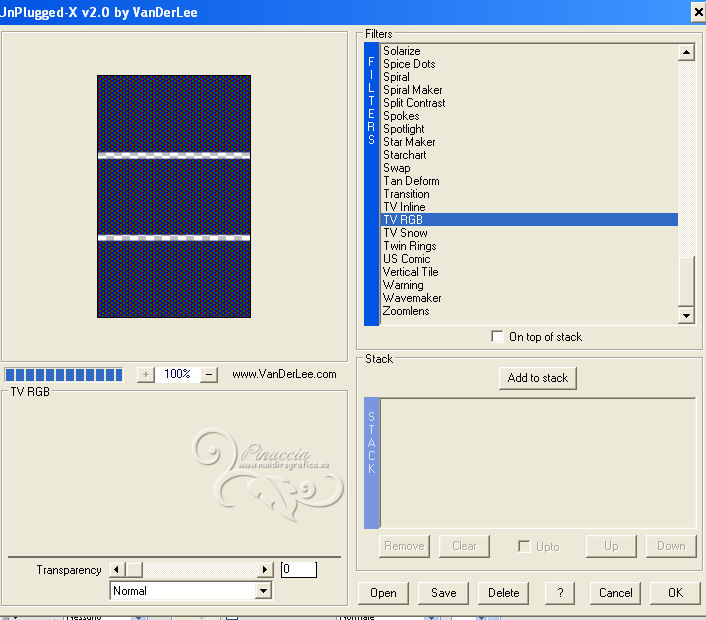
Task: Zoom in preview with plus button
Action: pyautogui.click(x=145, y=375)
